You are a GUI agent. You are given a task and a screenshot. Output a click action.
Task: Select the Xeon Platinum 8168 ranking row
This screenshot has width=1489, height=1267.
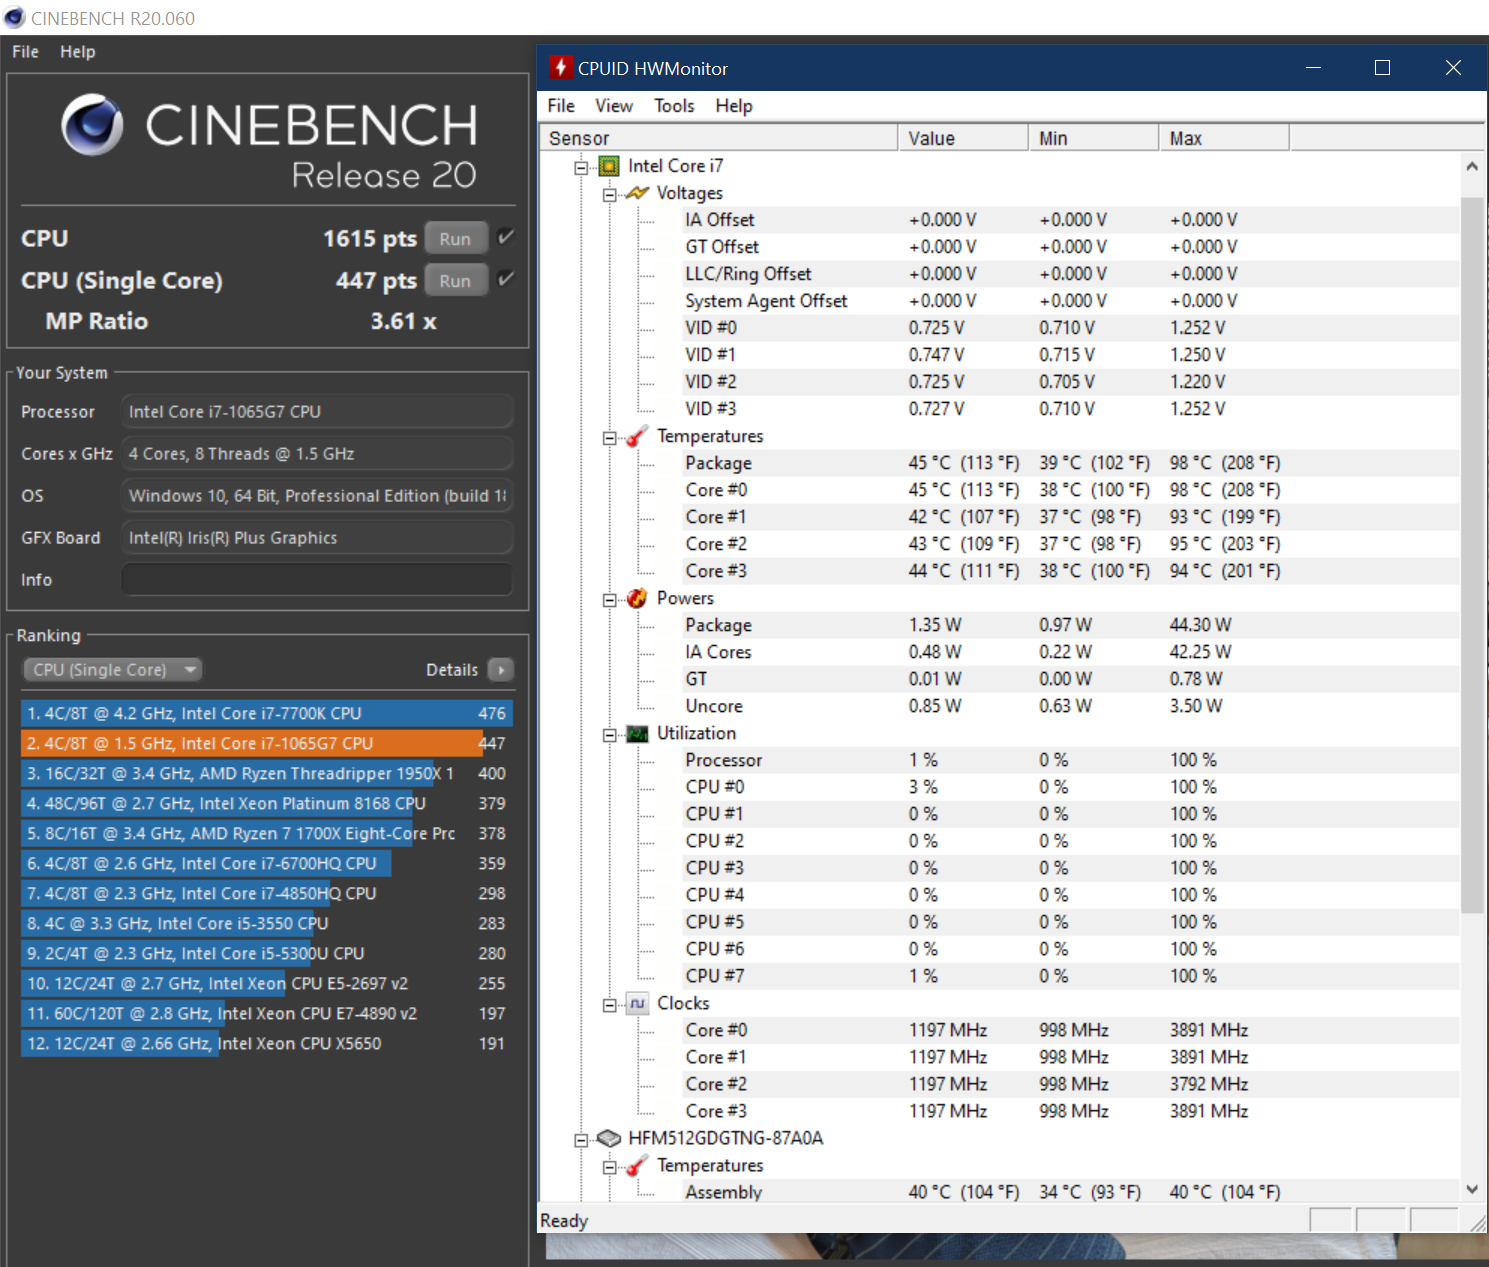pyautogui.click(x=267, y=804)
